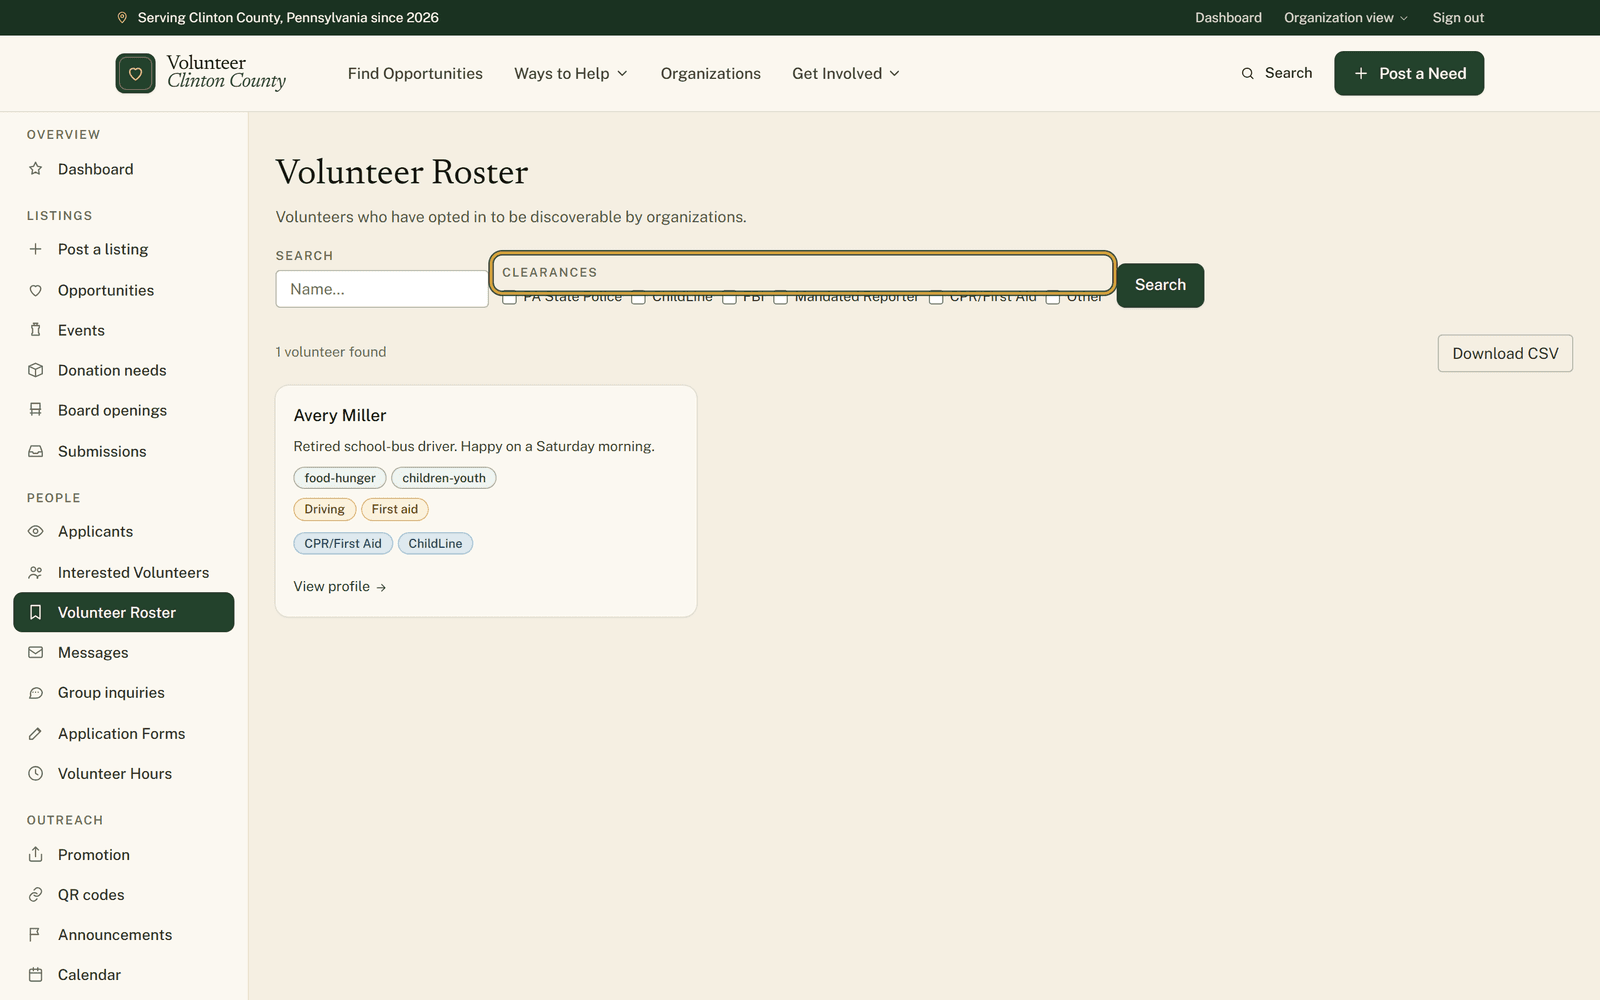Click the food-hunger tag
Viewport: 1600px width, 1000px height.
[340, 478]
